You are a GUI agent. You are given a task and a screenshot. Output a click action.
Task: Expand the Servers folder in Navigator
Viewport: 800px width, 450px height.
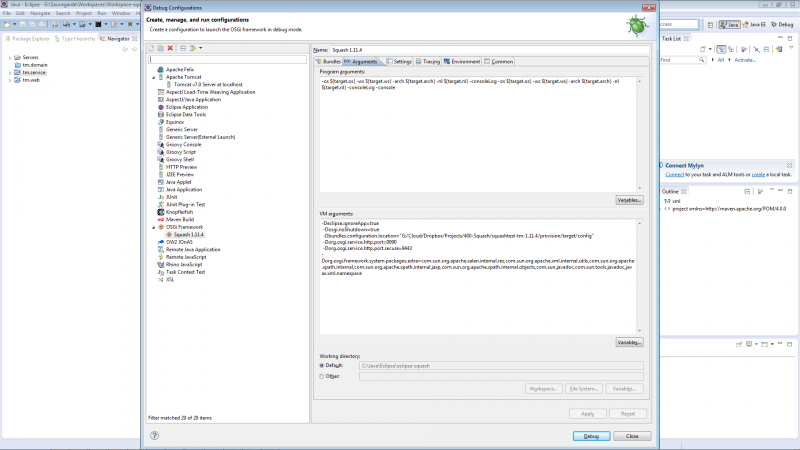tap(10, 58)
